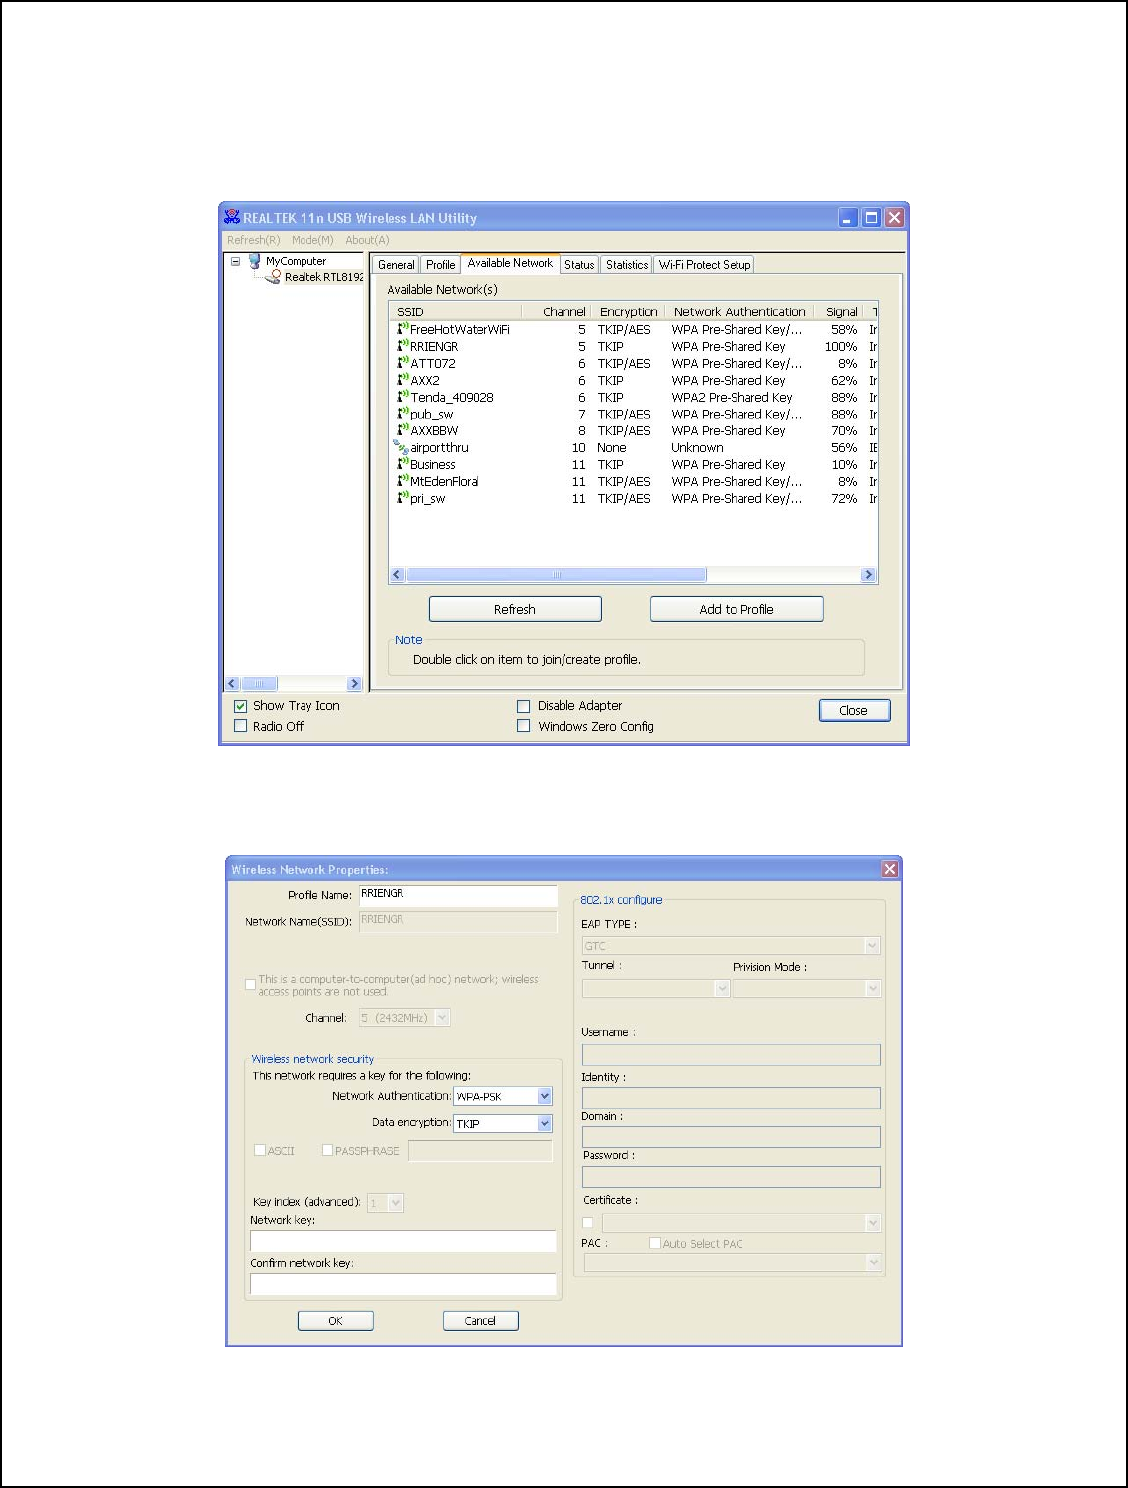Viewport: 1128px width, 1488px height.
Task: Click the REALTEK utility title bar icon
Action: (232, 217)
